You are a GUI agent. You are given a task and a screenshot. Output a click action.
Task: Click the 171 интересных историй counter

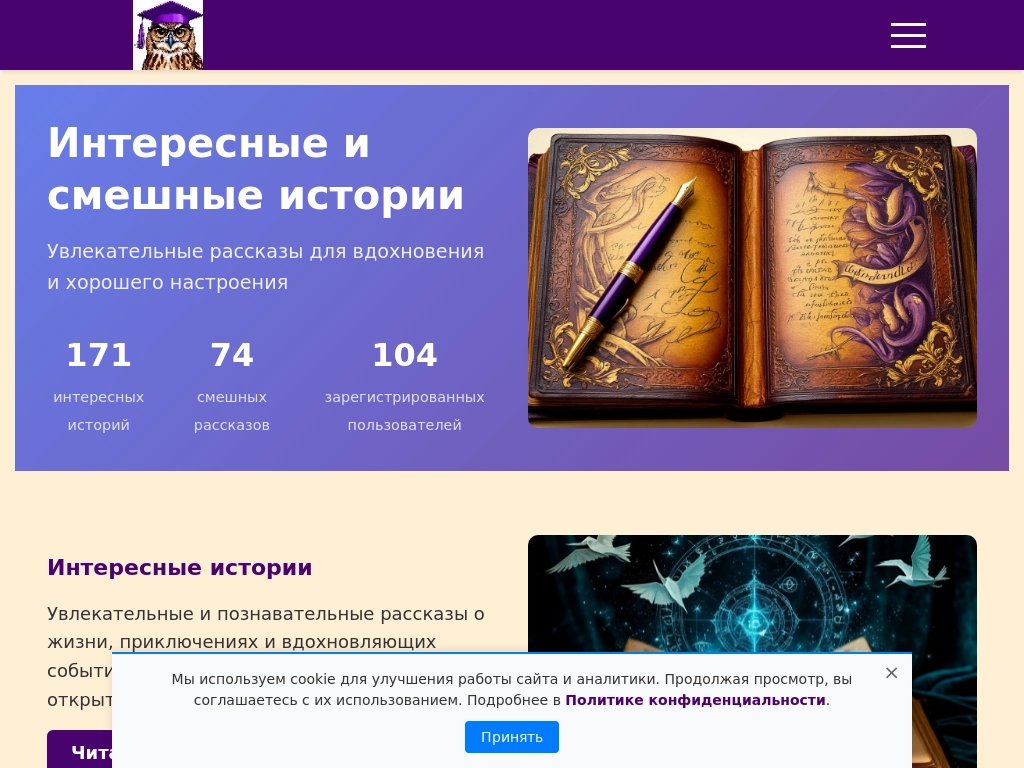tap(99, 385)
